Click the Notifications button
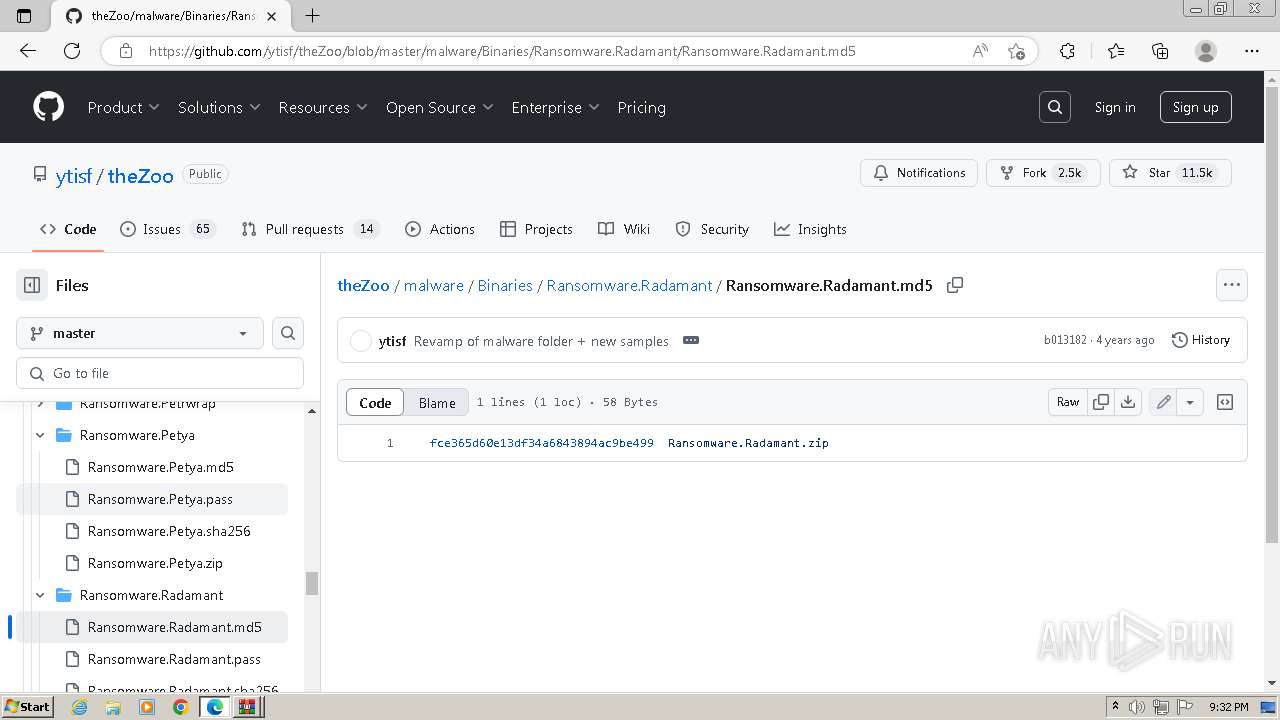This screenshot has height=720, width=1280. click(x=919, y=173)
